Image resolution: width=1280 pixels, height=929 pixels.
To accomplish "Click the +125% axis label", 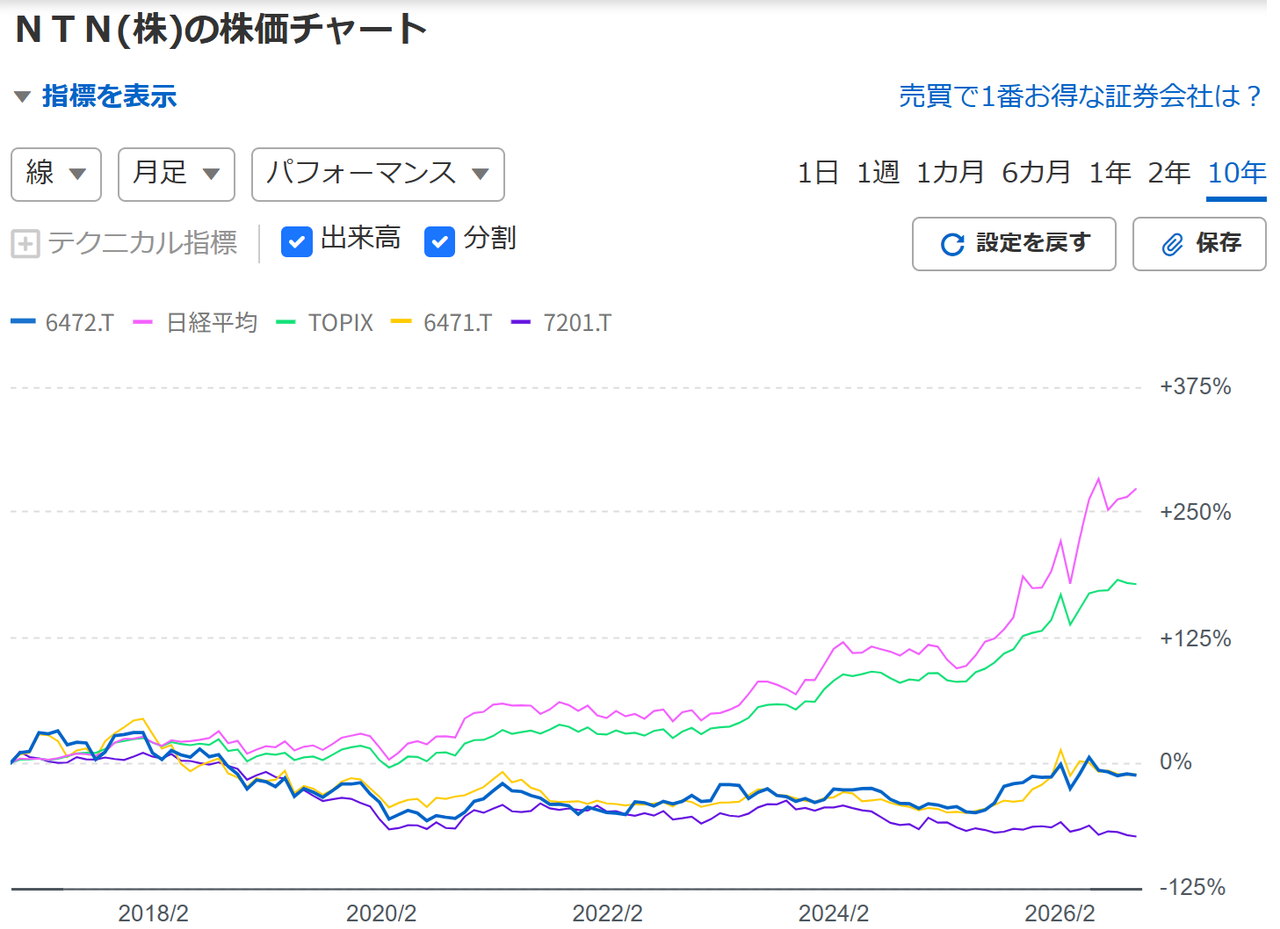I will [x=1195, y=638].
